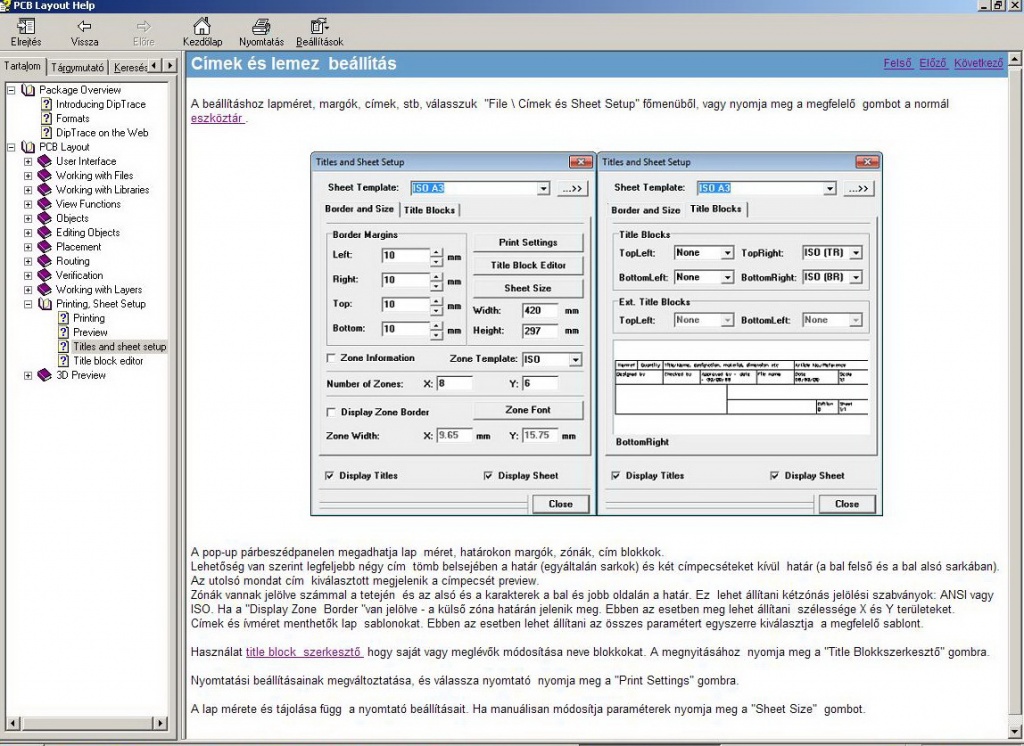Go back with the Vissza arrow icon
The image size is (1024, 746).
[84, 26]
